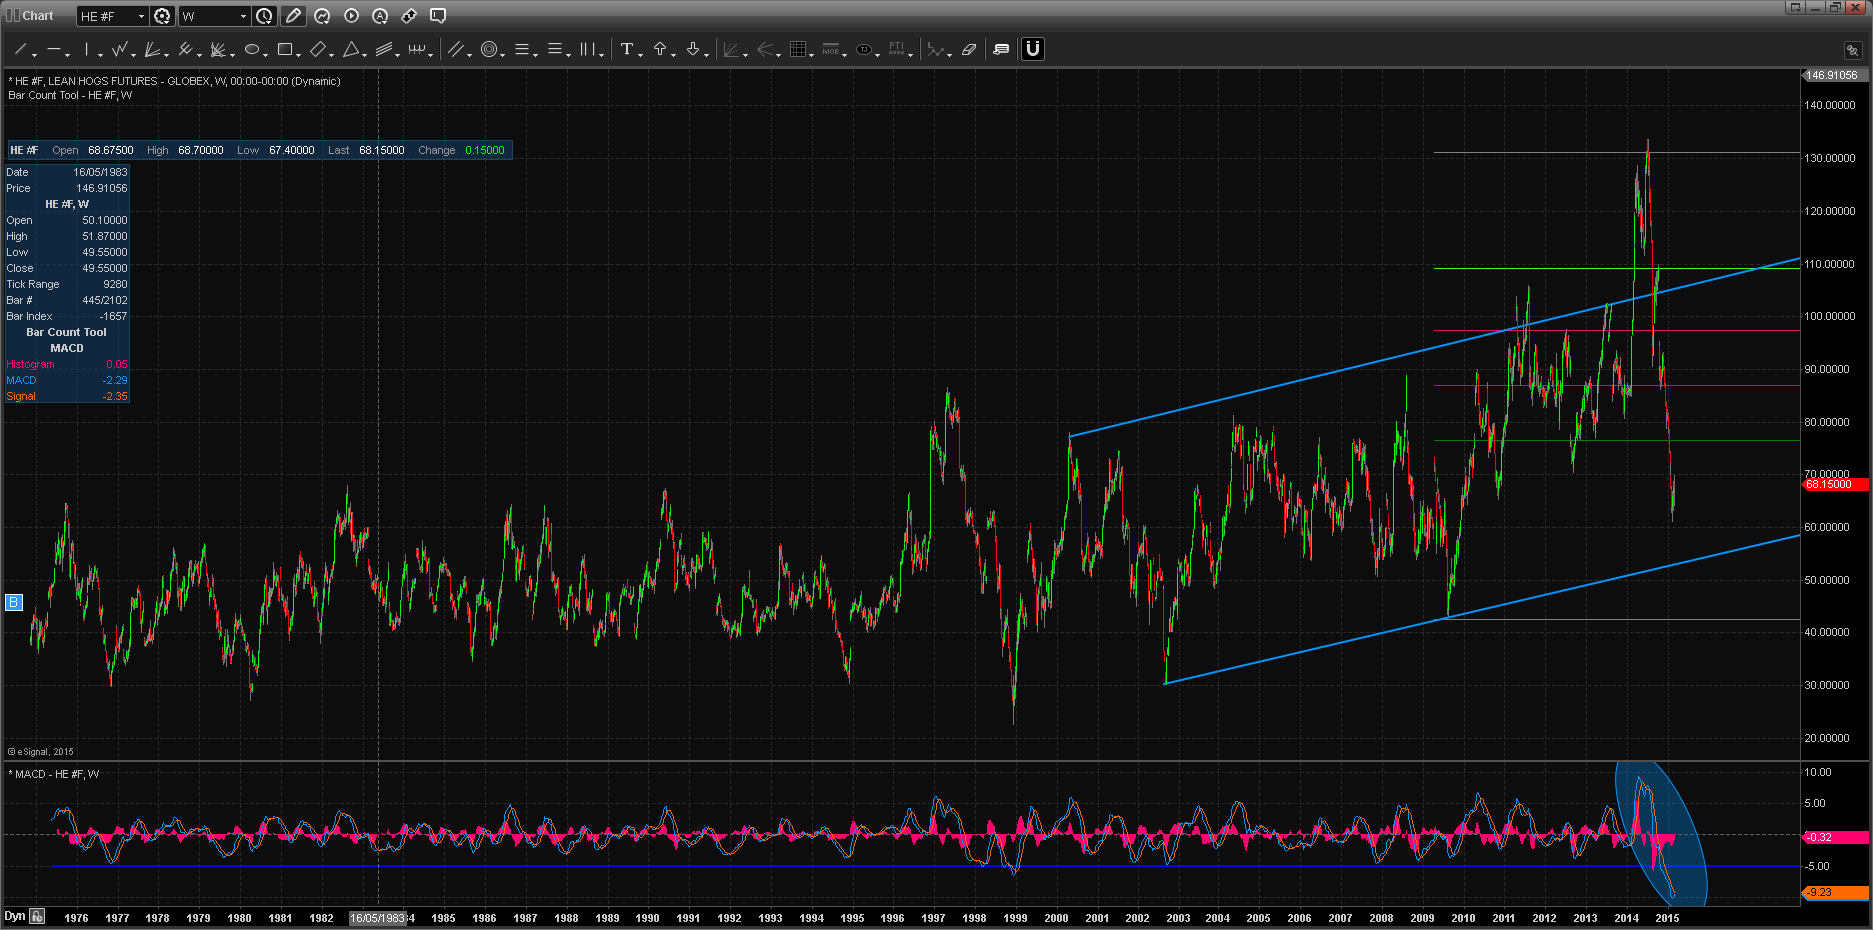The width and height of the screenshot is (1873, 930).
Task: Toggle the magnet snap mode button
Action: click(1033, 49)
